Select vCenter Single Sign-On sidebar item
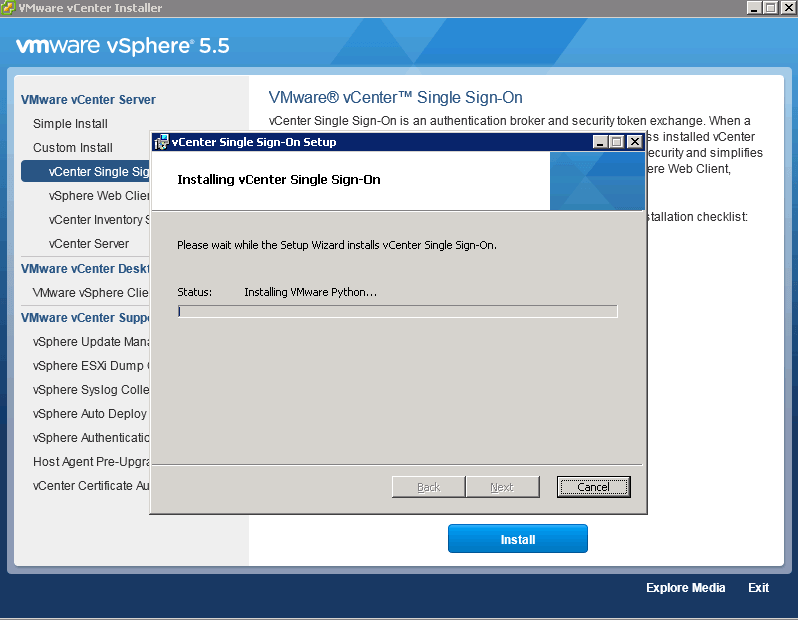This screenshot has width=798, height=620. click(86, 172)
